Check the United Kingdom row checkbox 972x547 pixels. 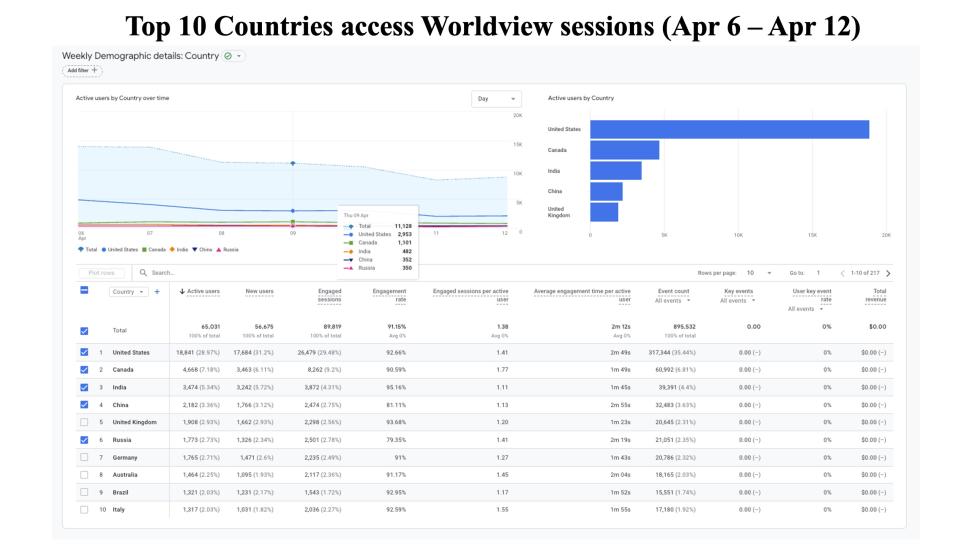(x=84, y=422)
